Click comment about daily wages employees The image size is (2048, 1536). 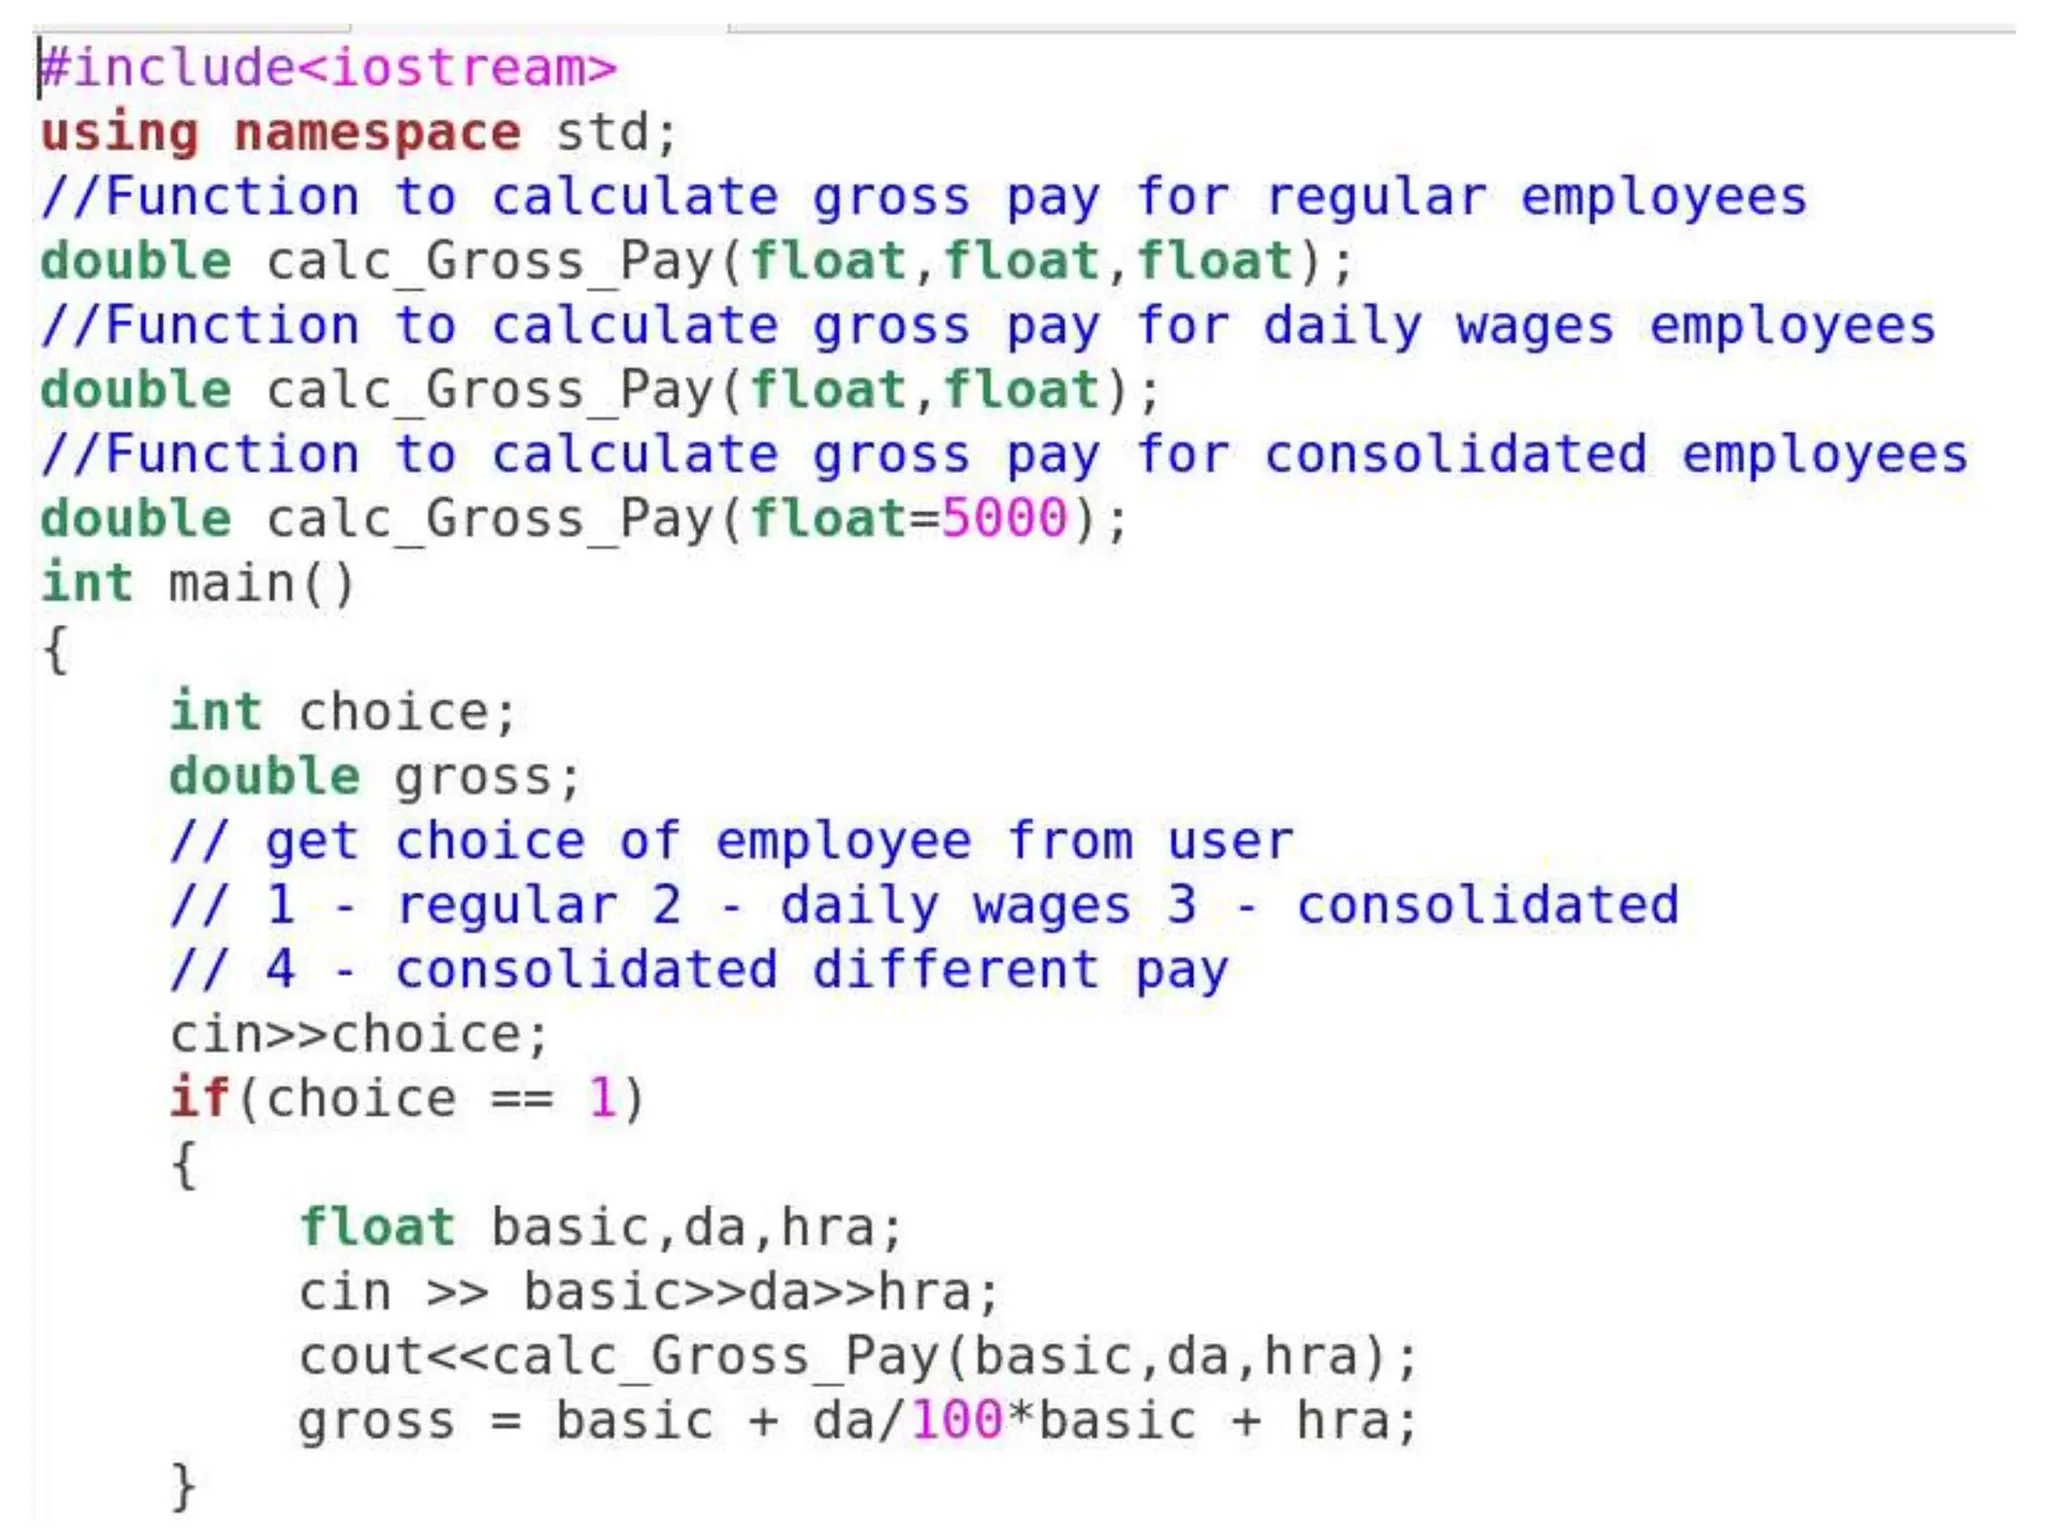(x=987, y=326)
